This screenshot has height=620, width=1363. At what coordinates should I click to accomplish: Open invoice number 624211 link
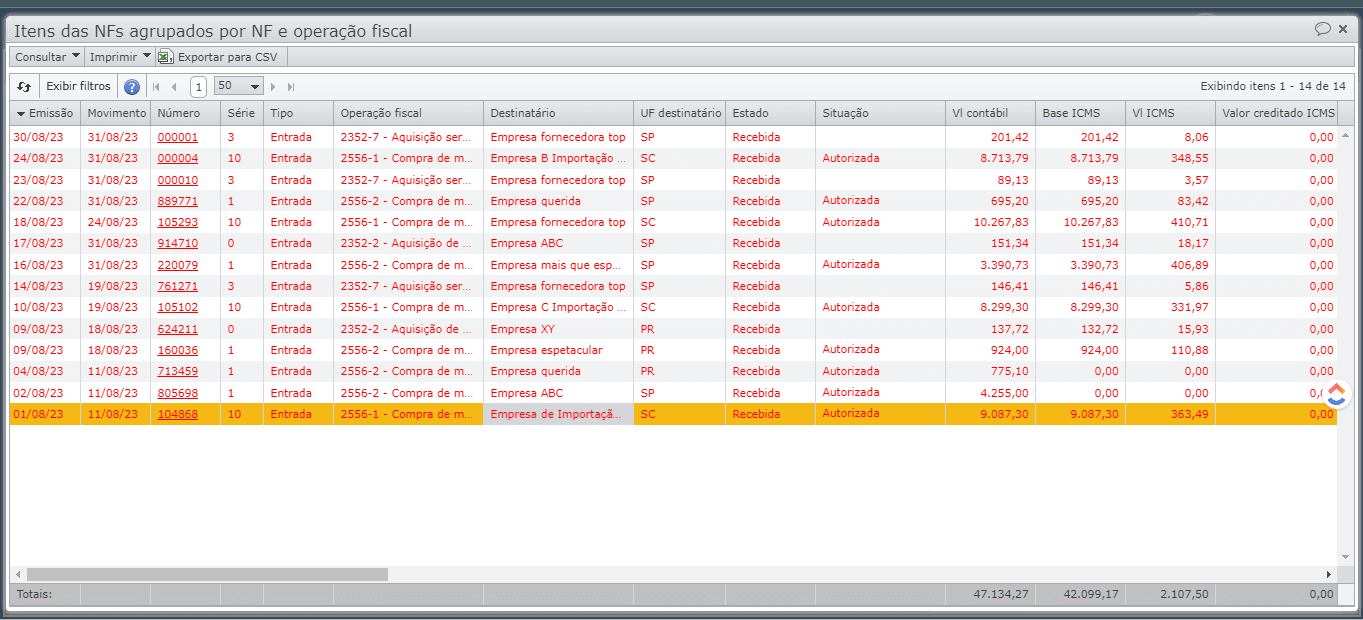pos(177,329)
